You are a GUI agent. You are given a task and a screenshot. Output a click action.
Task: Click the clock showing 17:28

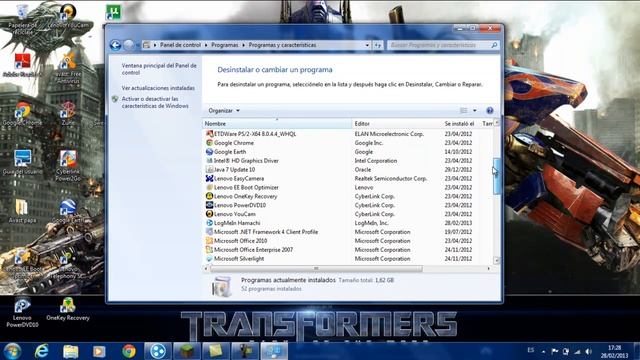pyautogui.click(x=614, y=348)
